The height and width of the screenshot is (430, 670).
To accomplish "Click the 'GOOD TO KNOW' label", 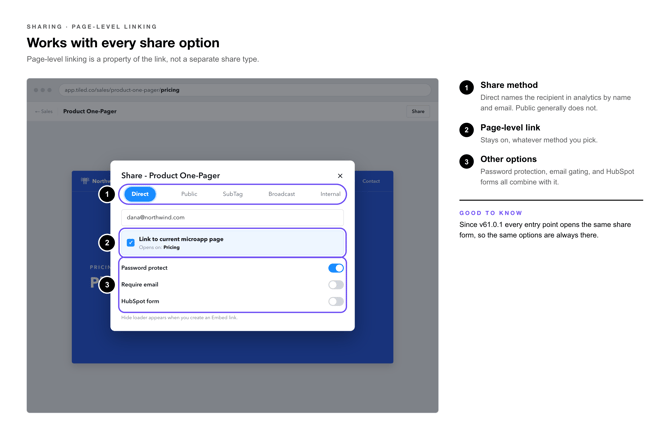I will point(491,213).
